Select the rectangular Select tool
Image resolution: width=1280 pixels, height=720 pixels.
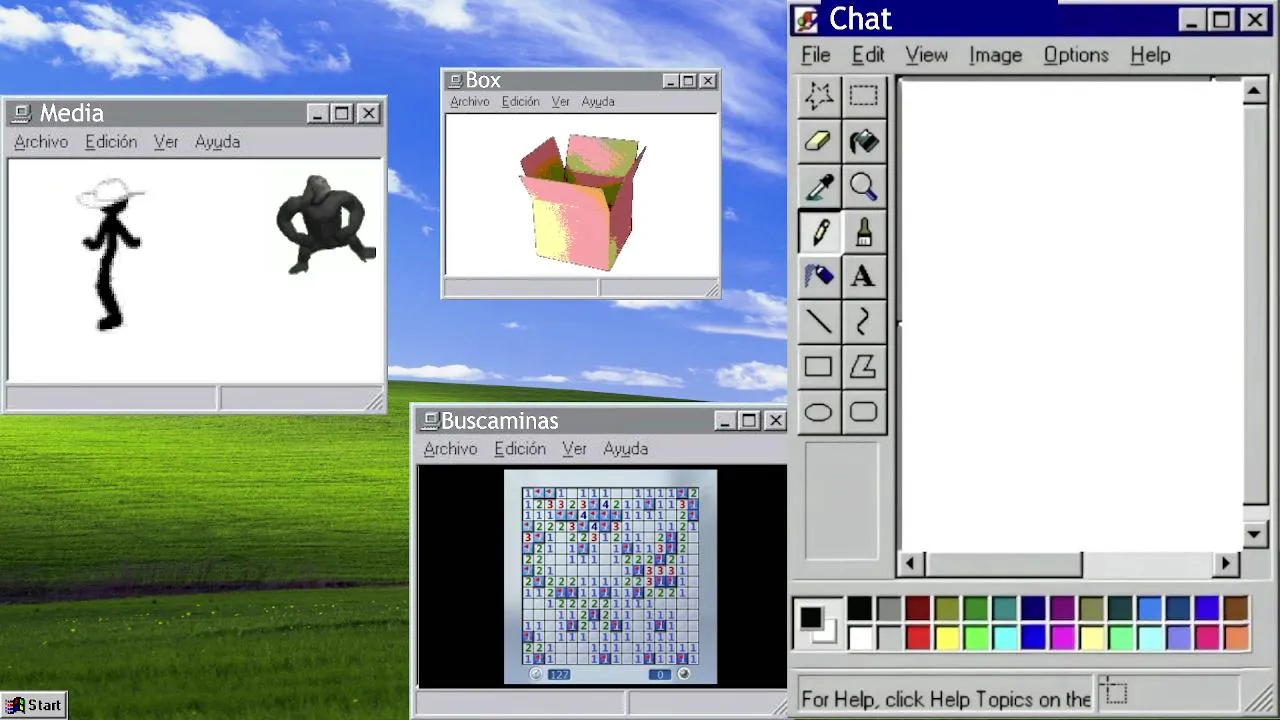pyautogui.click(x=863, y=96)
